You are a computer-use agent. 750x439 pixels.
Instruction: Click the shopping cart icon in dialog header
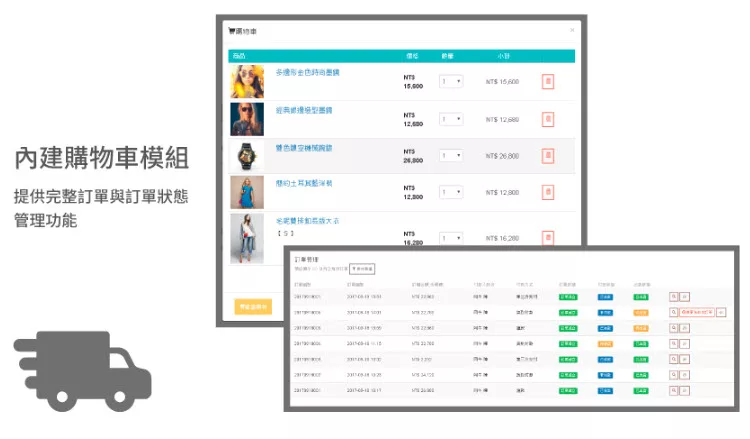click(232, 31)
